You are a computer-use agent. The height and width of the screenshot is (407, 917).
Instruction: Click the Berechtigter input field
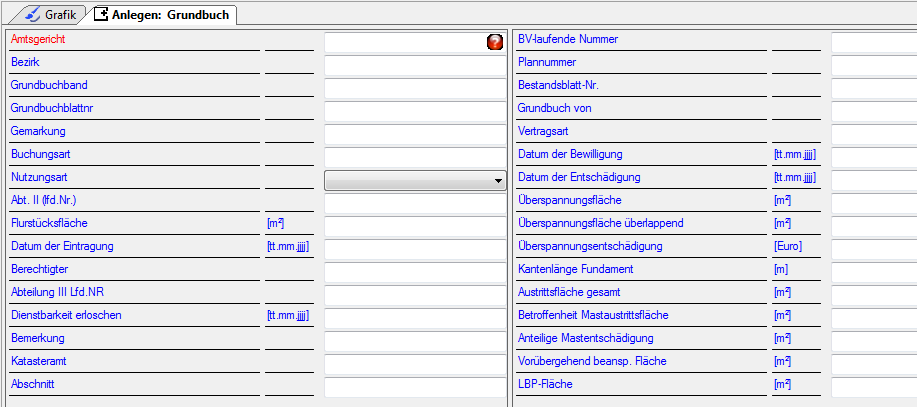415,272
